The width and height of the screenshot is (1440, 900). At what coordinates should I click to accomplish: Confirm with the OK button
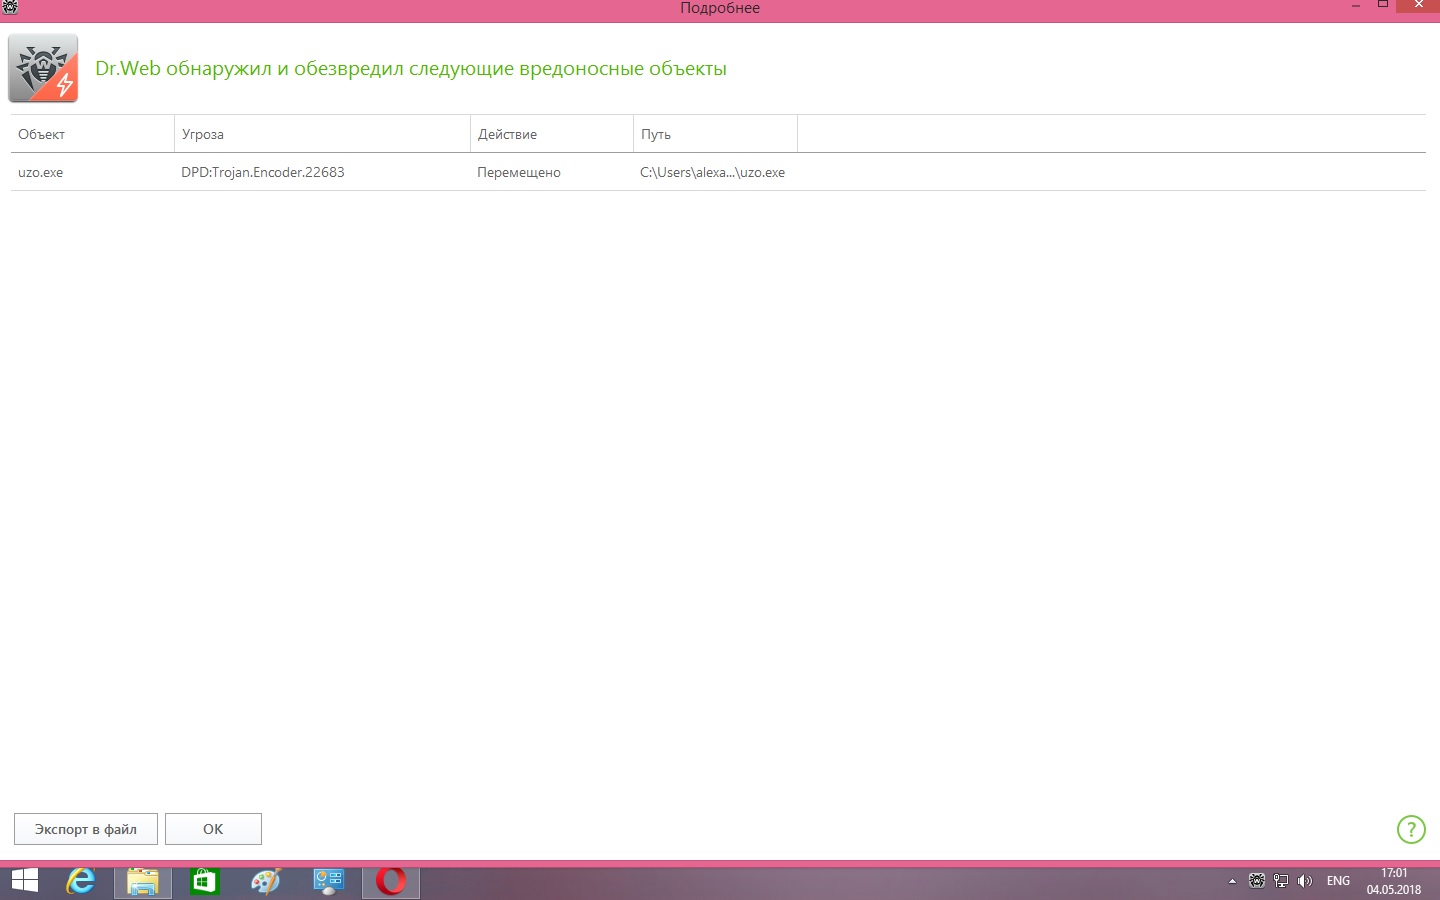pos(213,829)
